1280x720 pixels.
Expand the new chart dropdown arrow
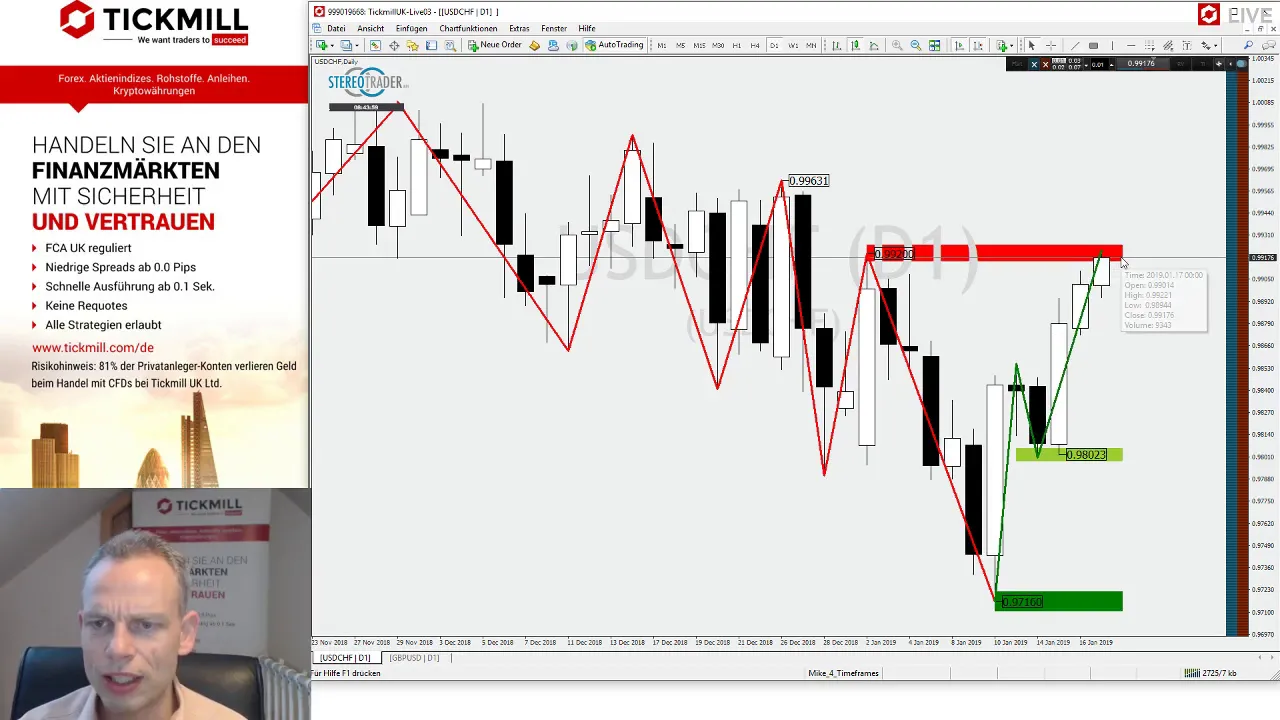333,46
